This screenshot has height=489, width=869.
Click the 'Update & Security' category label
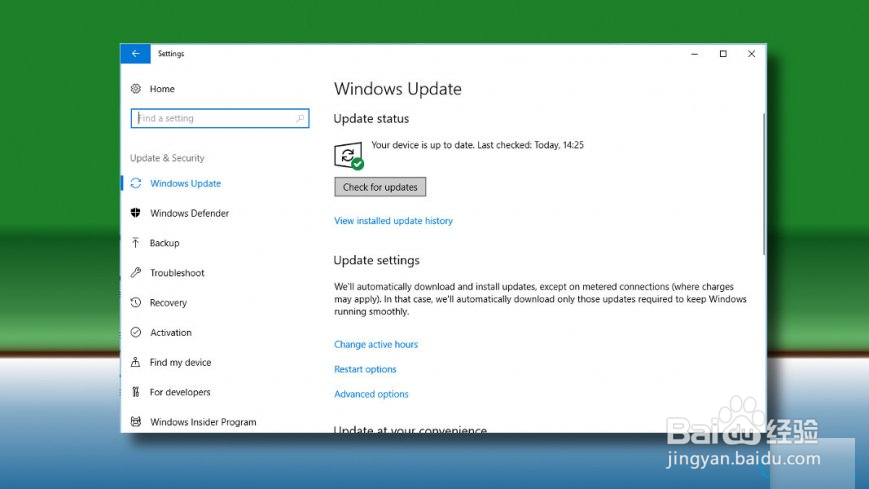pos(167,158)
